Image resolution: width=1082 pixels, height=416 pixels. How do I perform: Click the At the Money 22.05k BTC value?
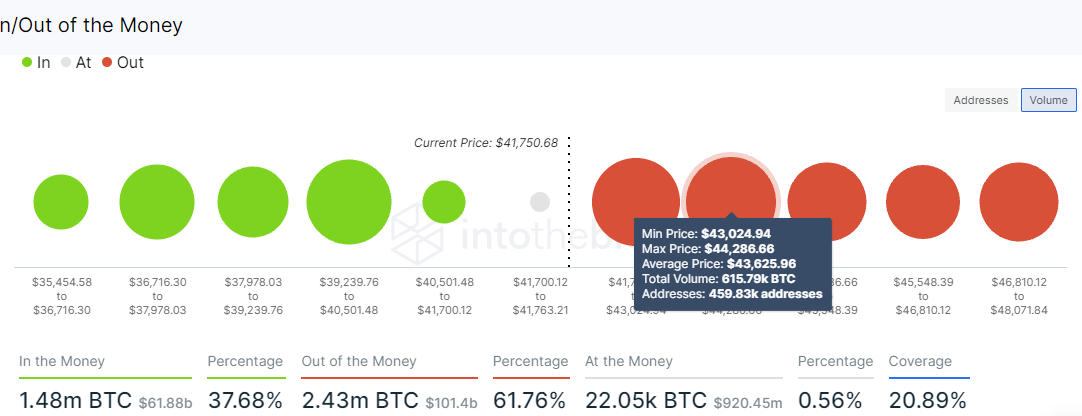click(646, 400)
